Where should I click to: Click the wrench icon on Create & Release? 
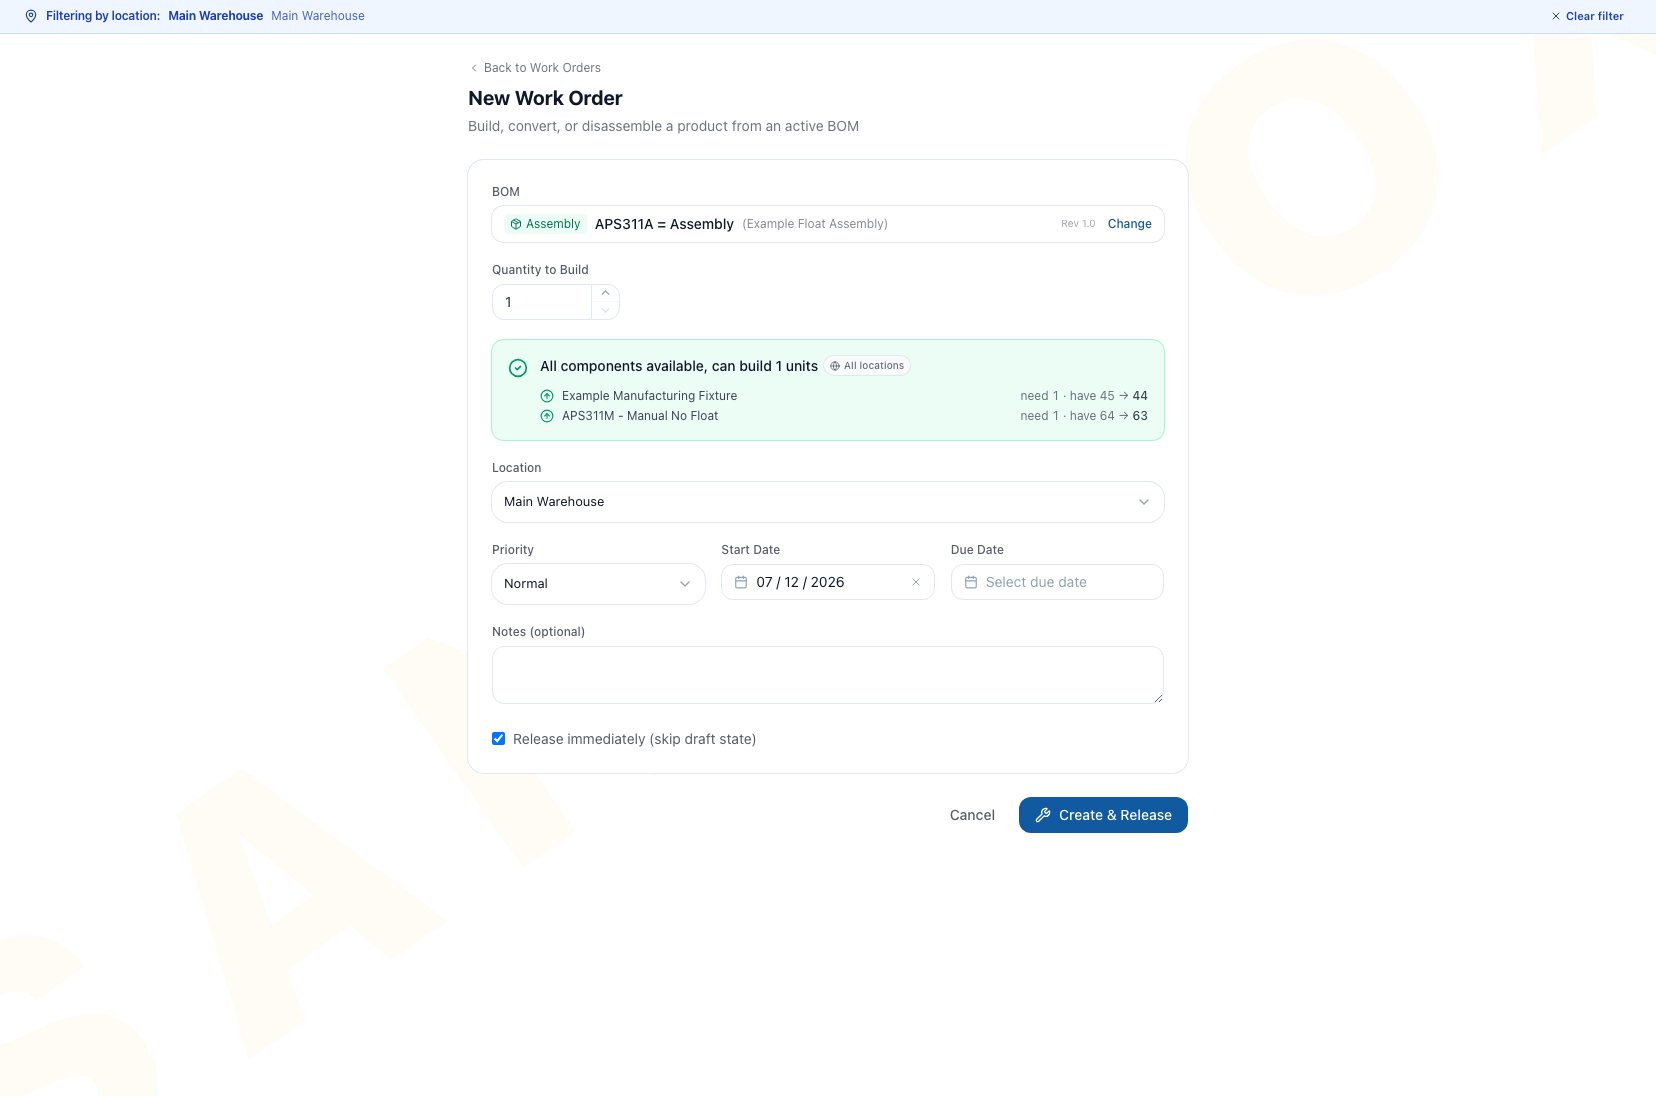(x=1043, y=815)
